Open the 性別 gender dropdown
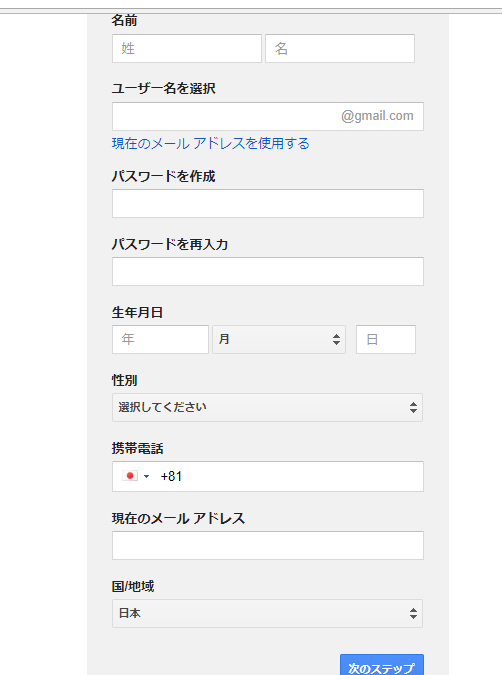The width and height of the screenshot is (502, 675). coord(267,407)
